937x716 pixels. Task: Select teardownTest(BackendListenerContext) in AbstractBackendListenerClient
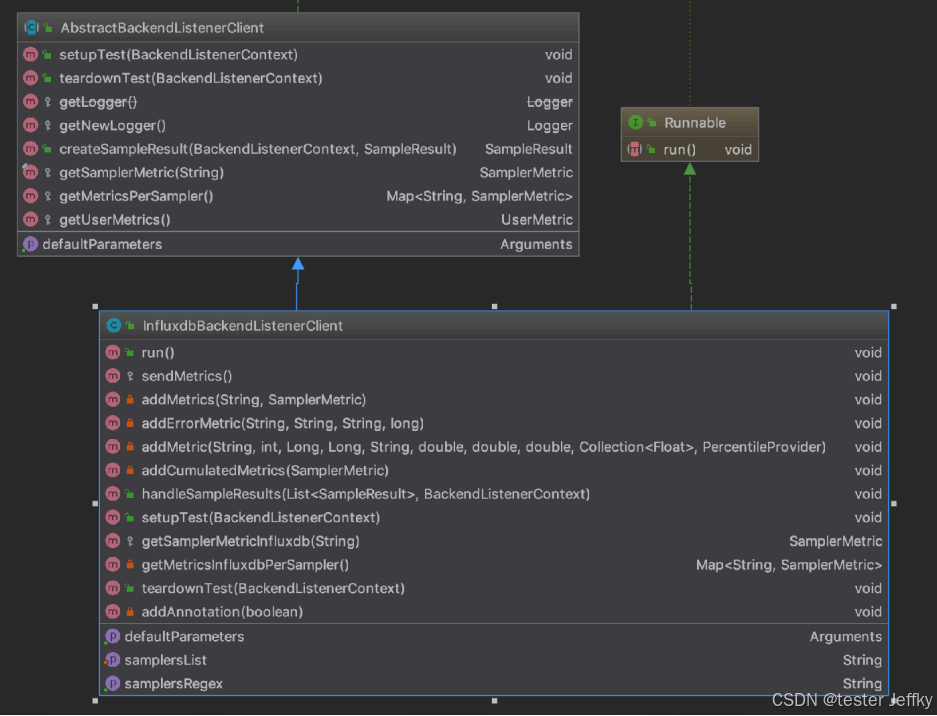click(298, 78)
